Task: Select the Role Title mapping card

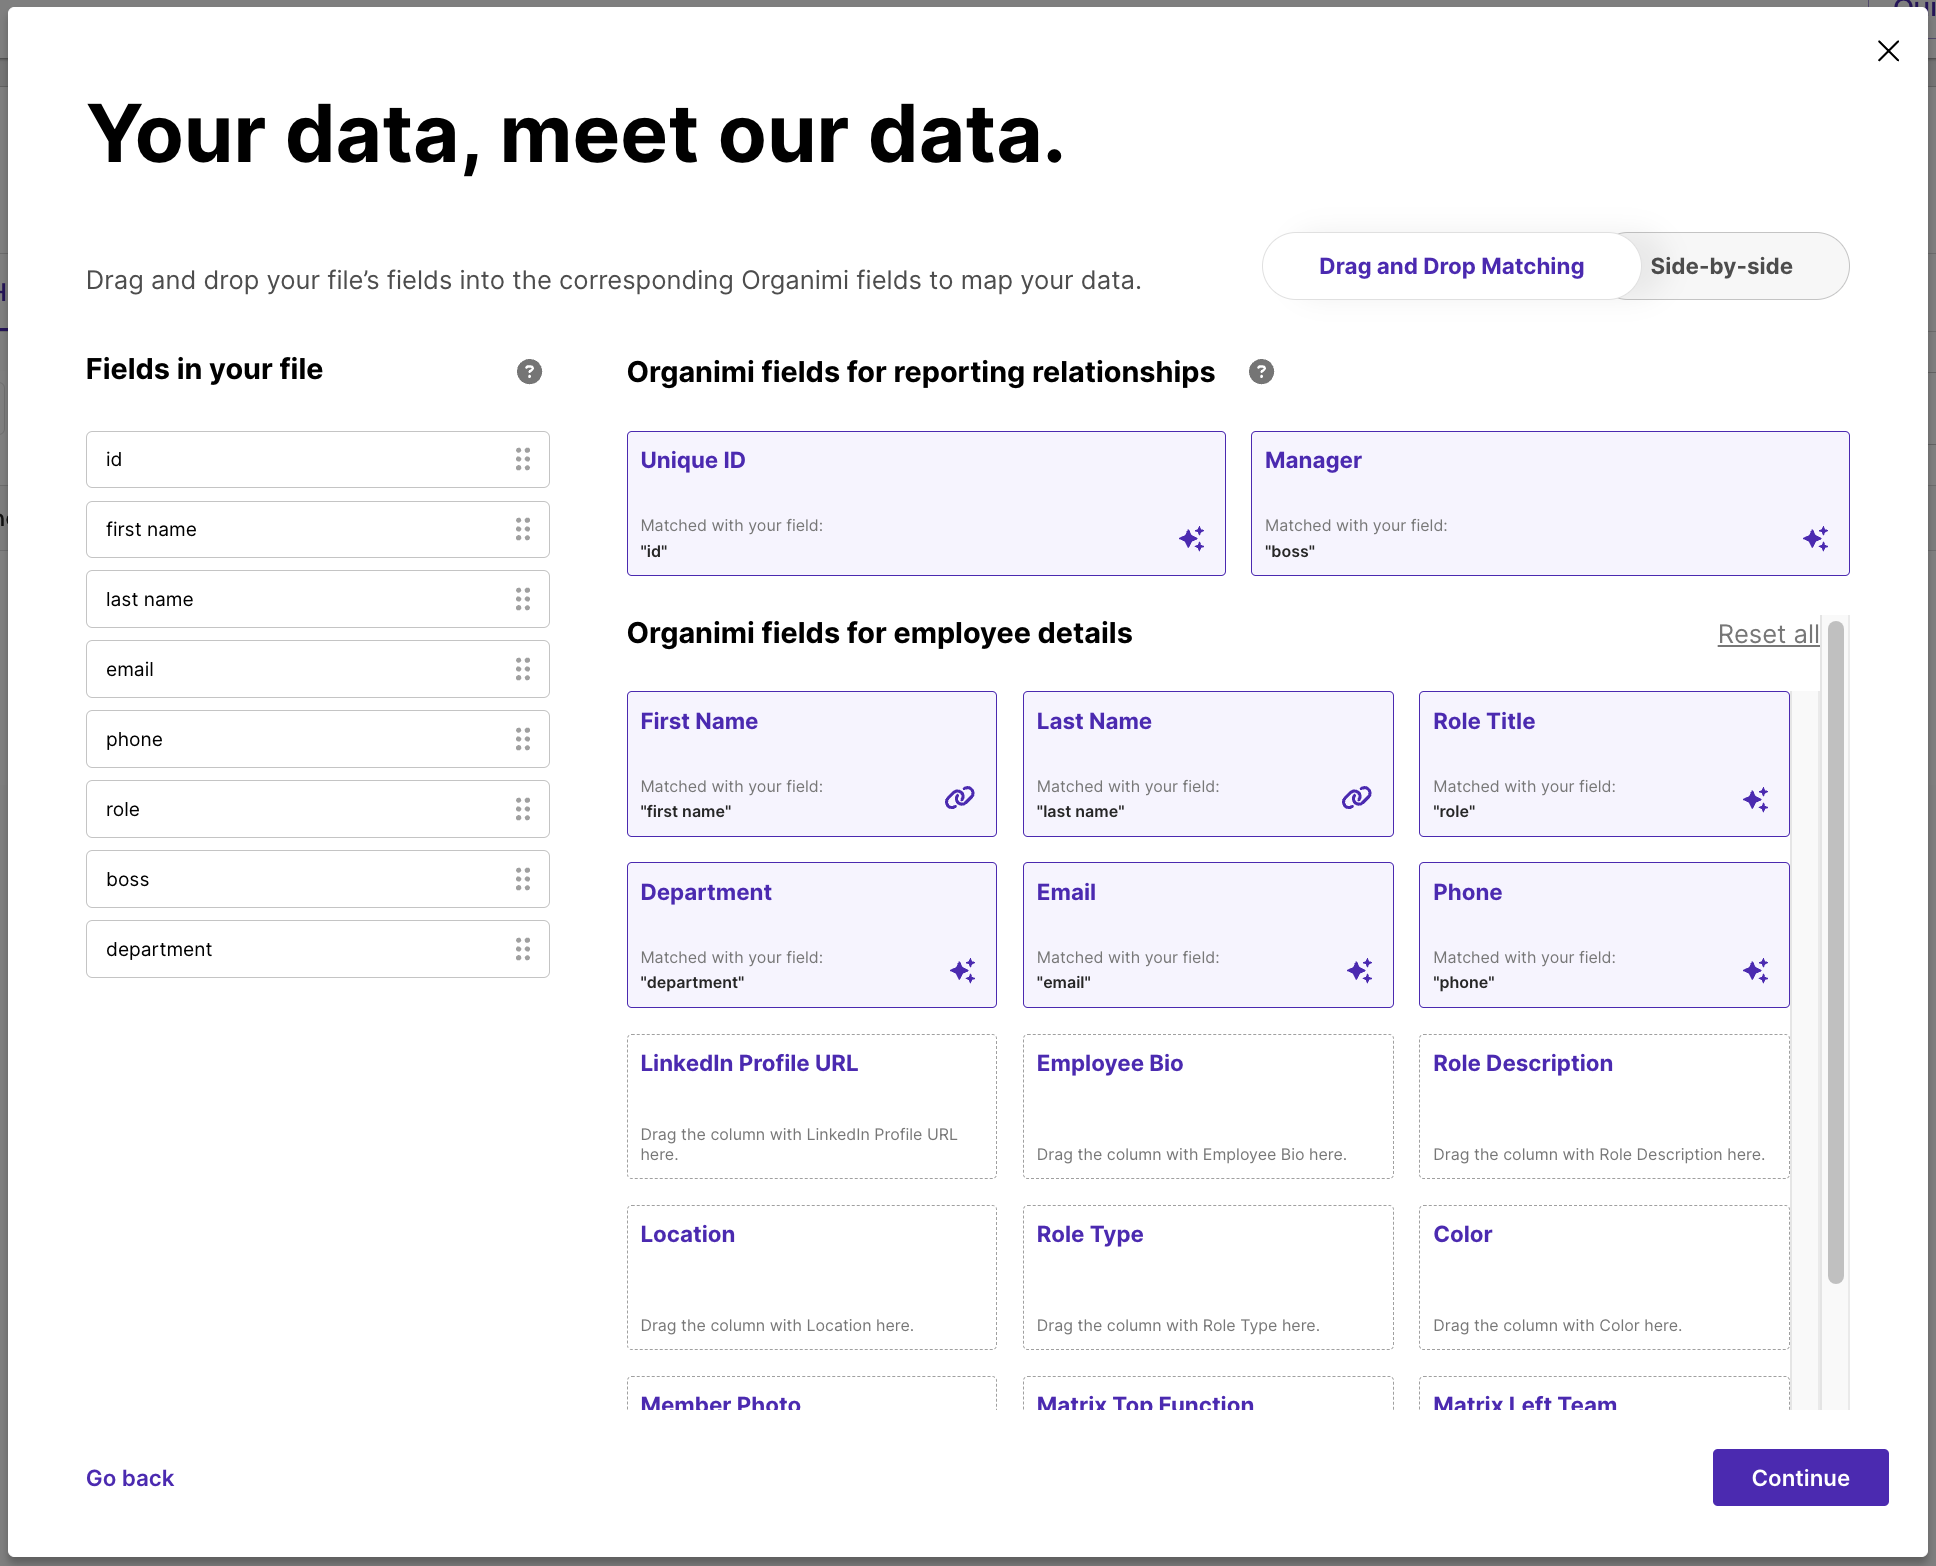Action: 1604,764
